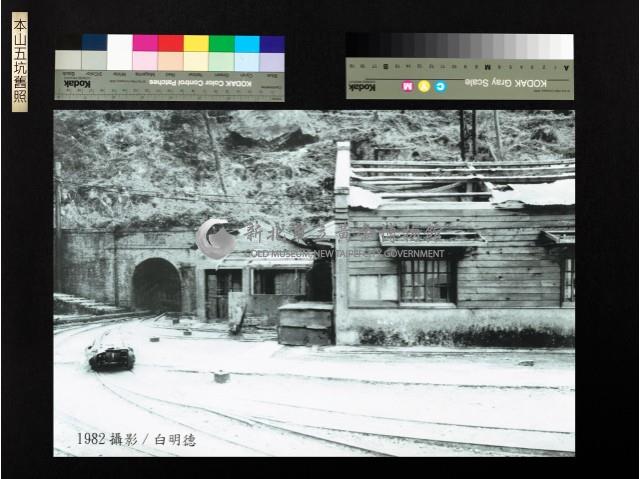Open the old mine photograph
The image size is (640, 479).
click(314, 283)
